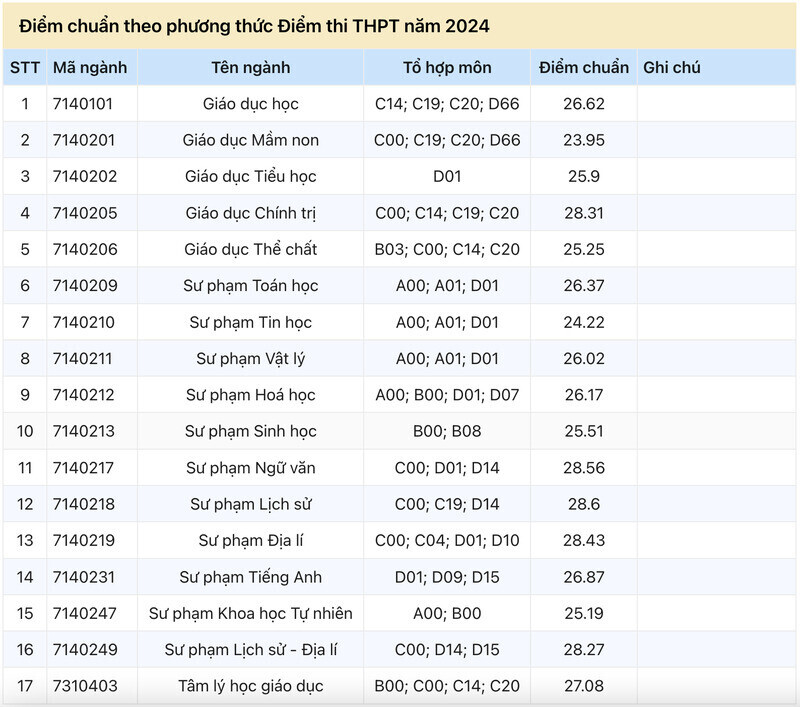
Task: Select the "Giáo dục Chính trị" major name
Action: pos(250,213)
